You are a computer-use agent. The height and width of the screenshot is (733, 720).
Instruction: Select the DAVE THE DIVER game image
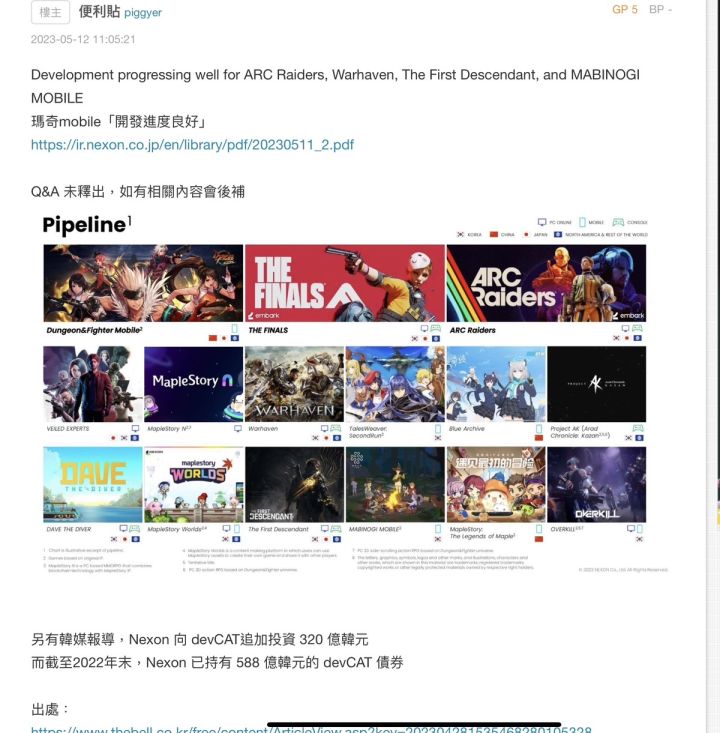coord(93,484)
